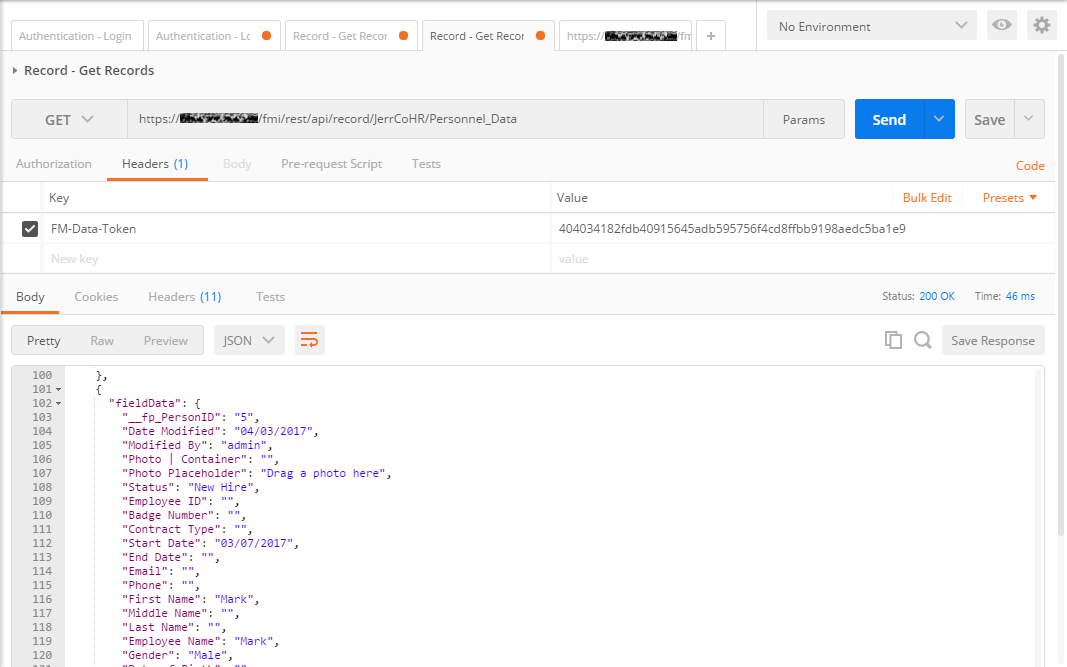1067x667 pixels.
Task: Toggle text wrapping in the response viewer
Action: coord(309,340)
